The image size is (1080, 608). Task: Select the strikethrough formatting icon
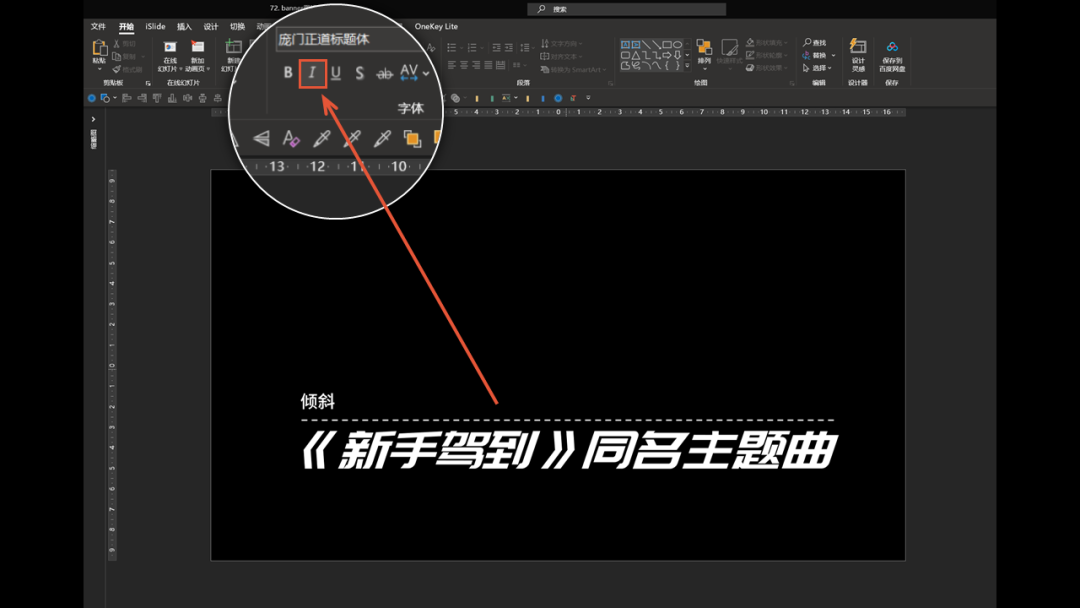(385, 72)
